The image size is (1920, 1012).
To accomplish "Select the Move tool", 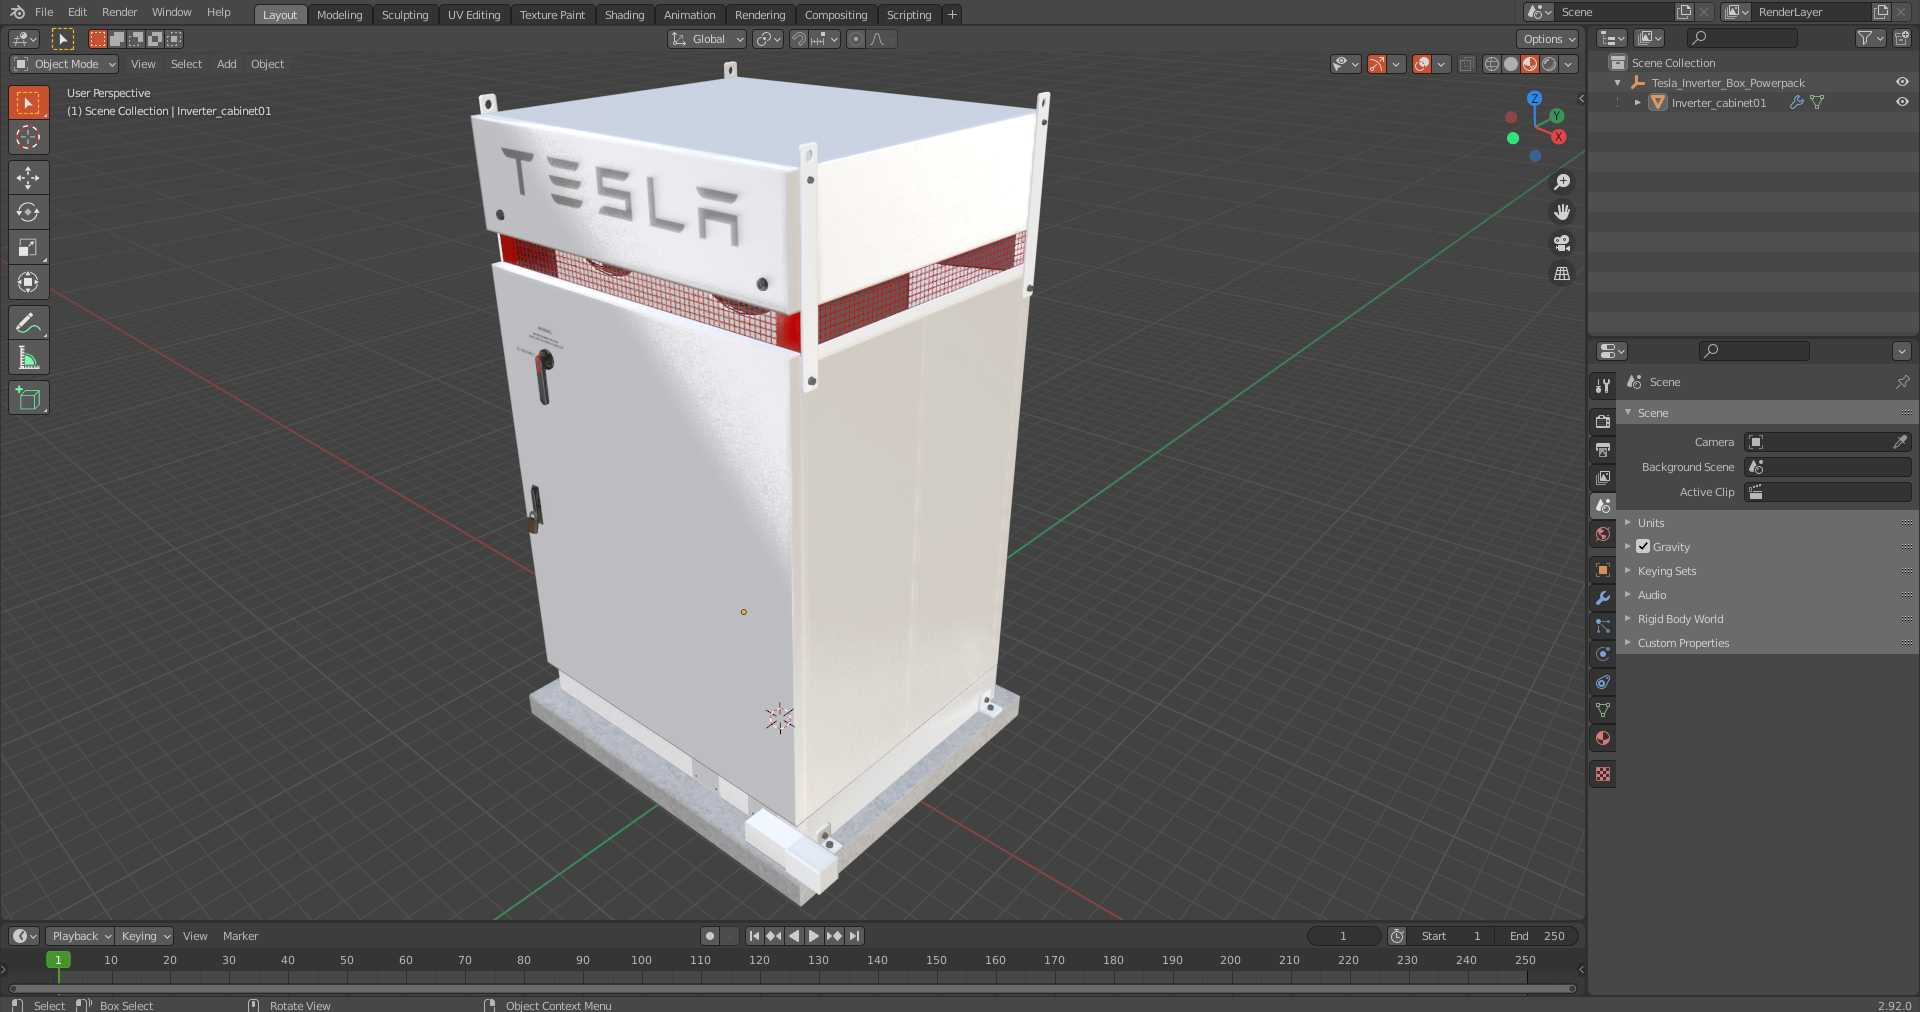I will pos(28,178).
